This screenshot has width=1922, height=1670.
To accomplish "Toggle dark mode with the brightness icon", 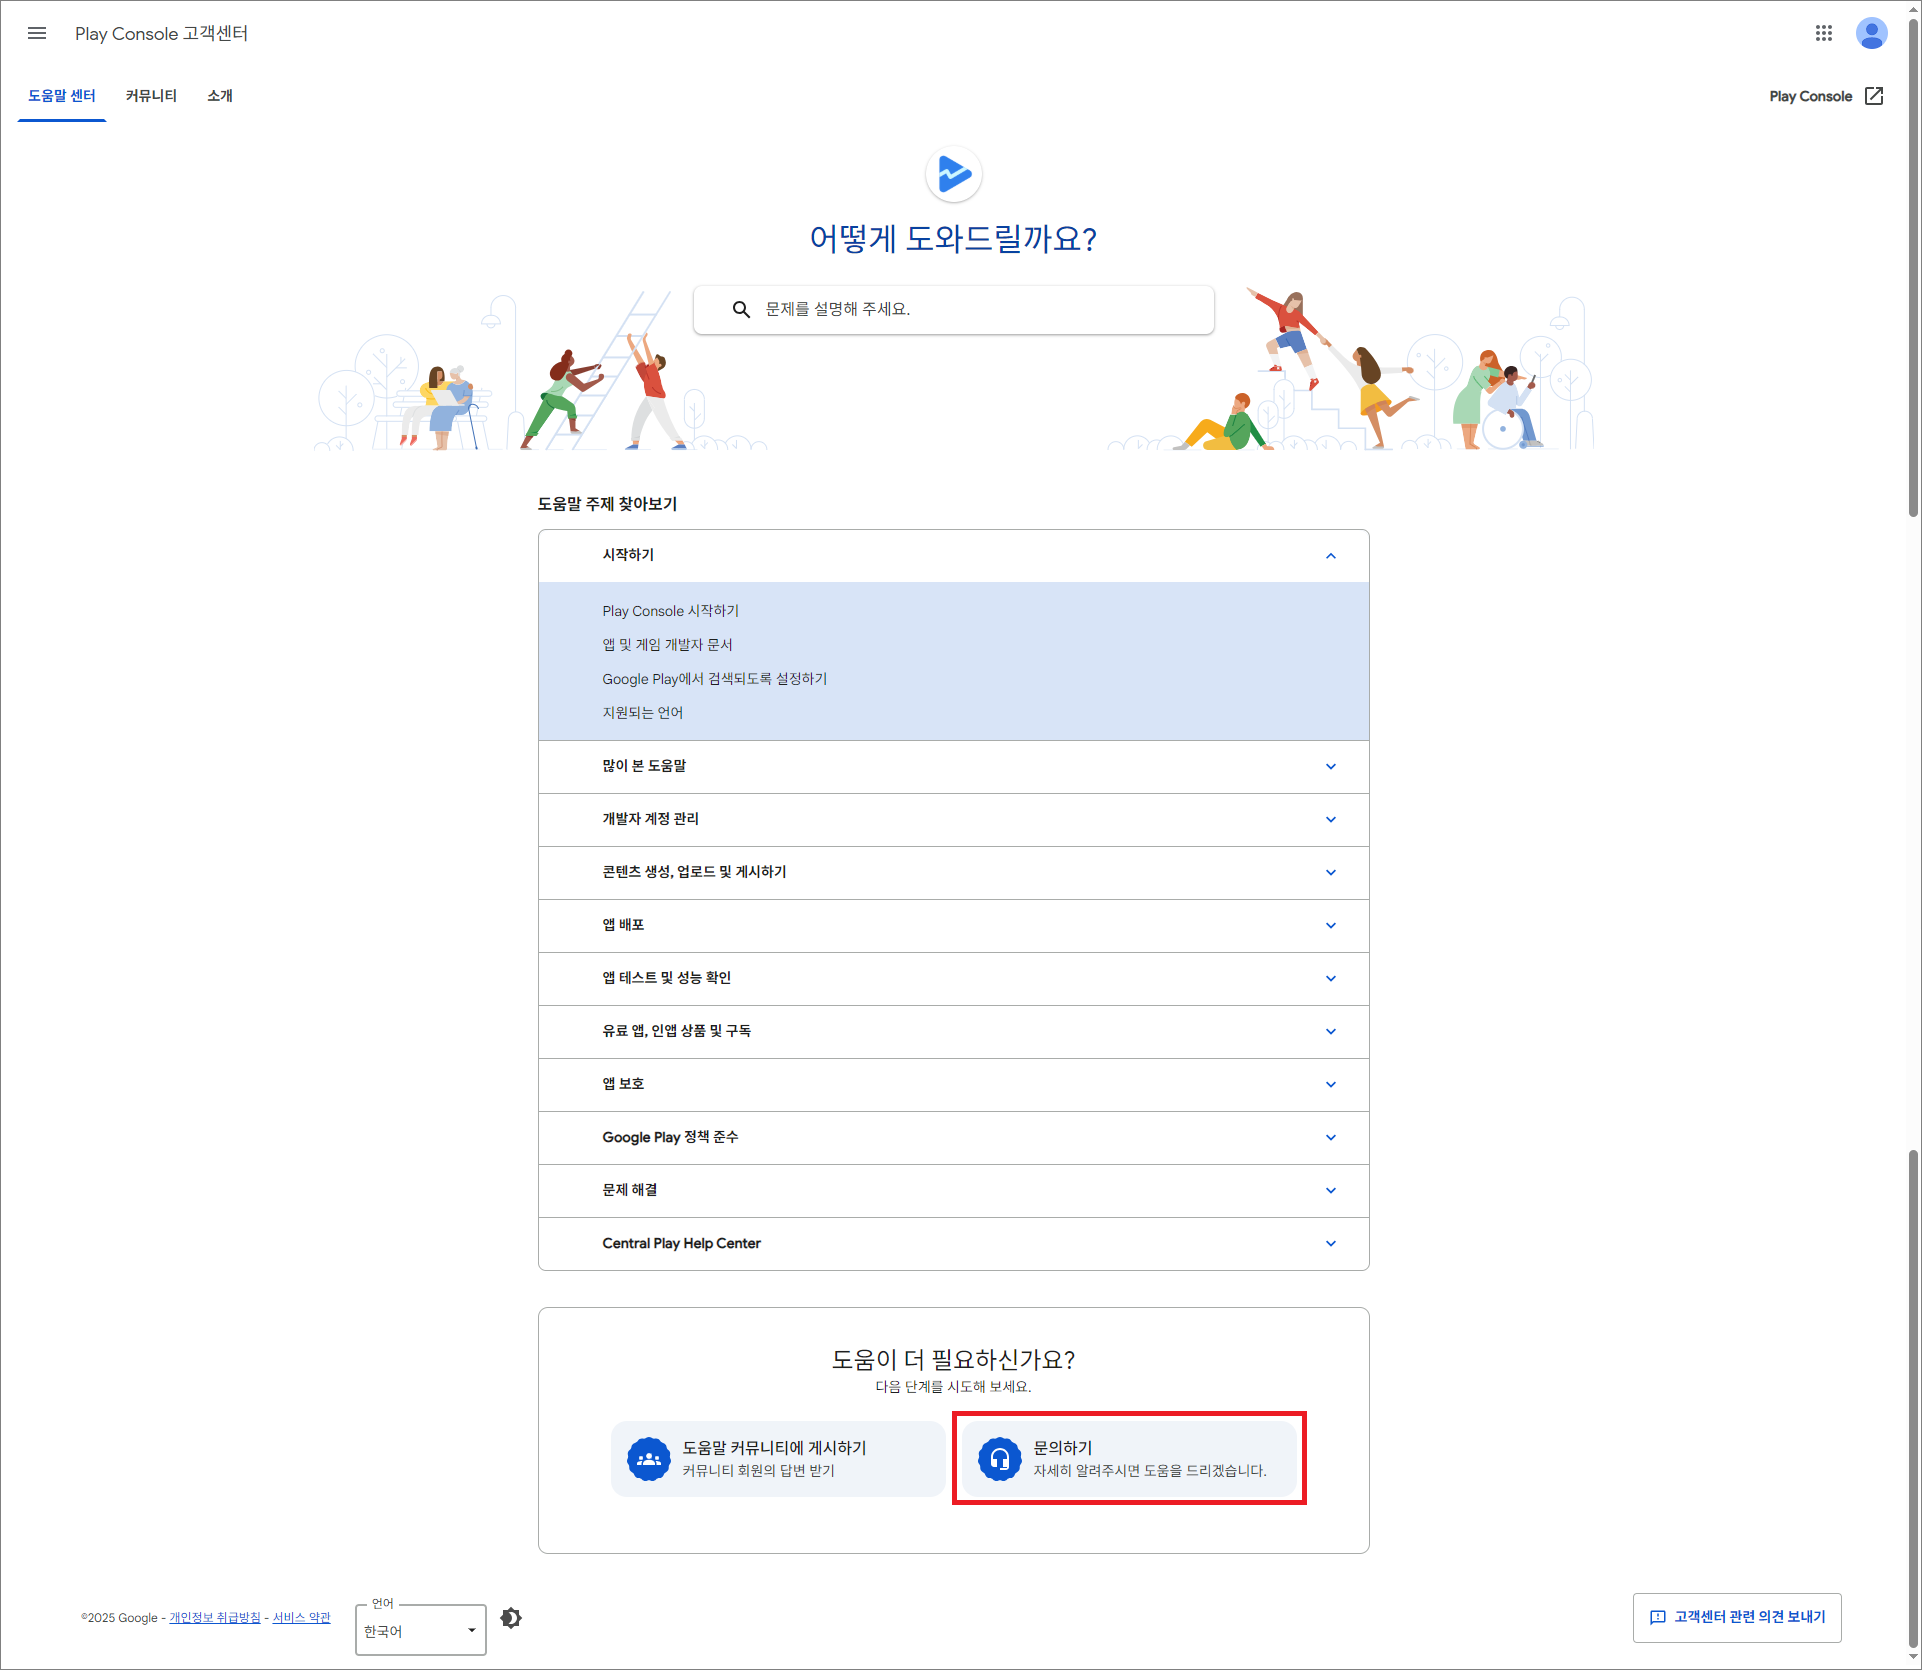I will coord(511,1617).
